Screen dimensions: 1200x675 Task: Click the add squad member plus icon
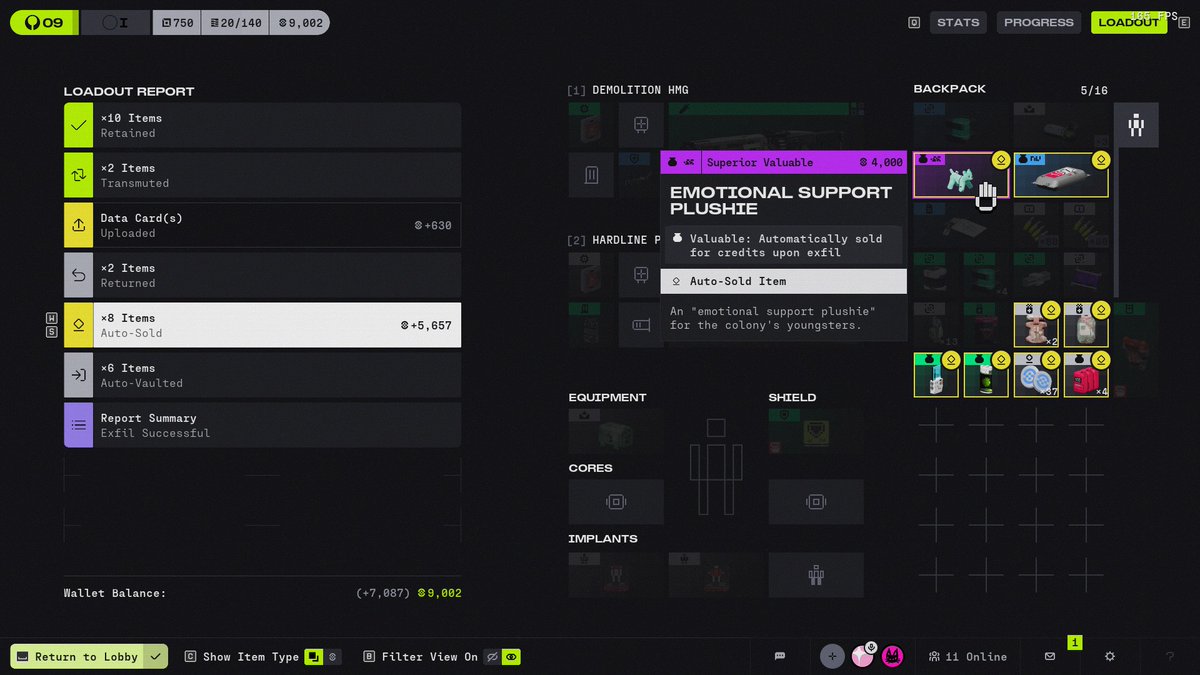[832, 656]
